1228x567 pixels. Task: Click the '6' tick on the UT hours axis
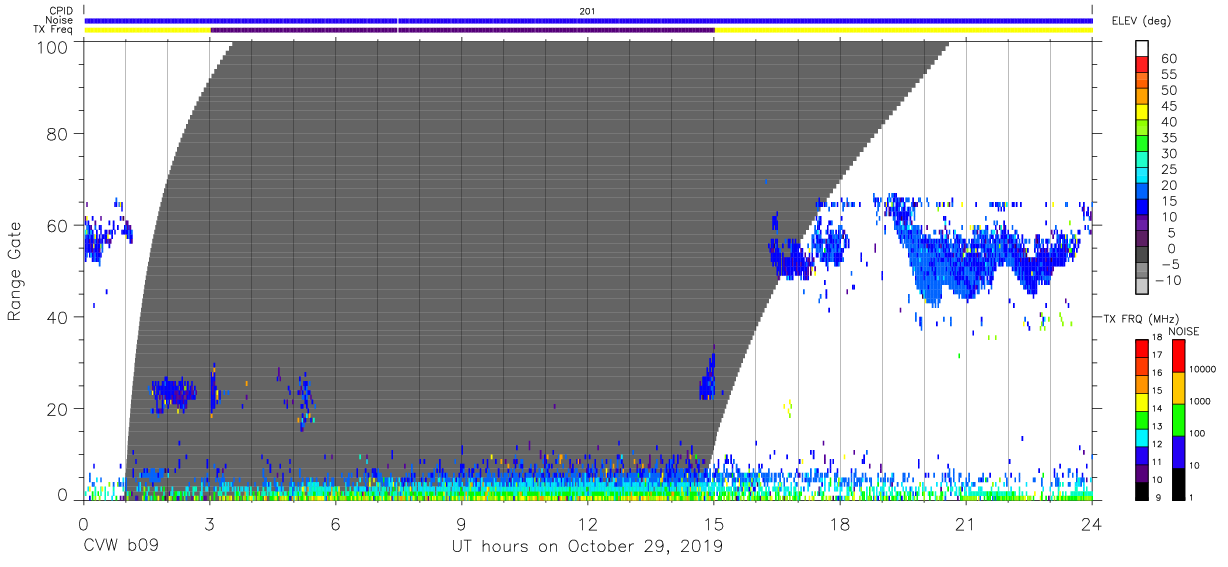pos(335,522)
